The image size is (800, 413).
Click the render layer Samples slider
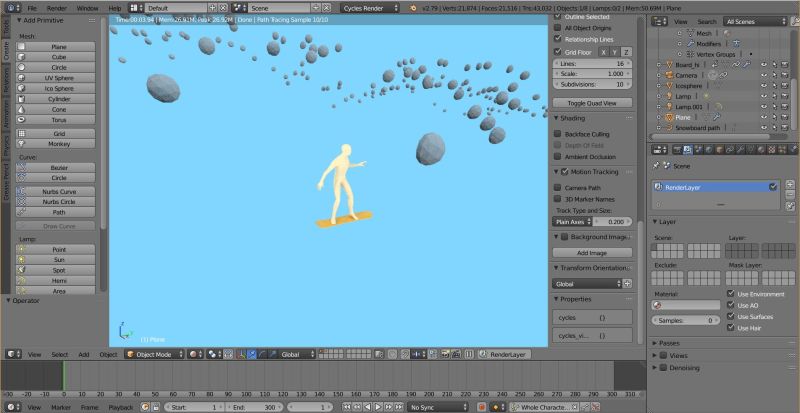pyautogui.click(x=686, y=320)
